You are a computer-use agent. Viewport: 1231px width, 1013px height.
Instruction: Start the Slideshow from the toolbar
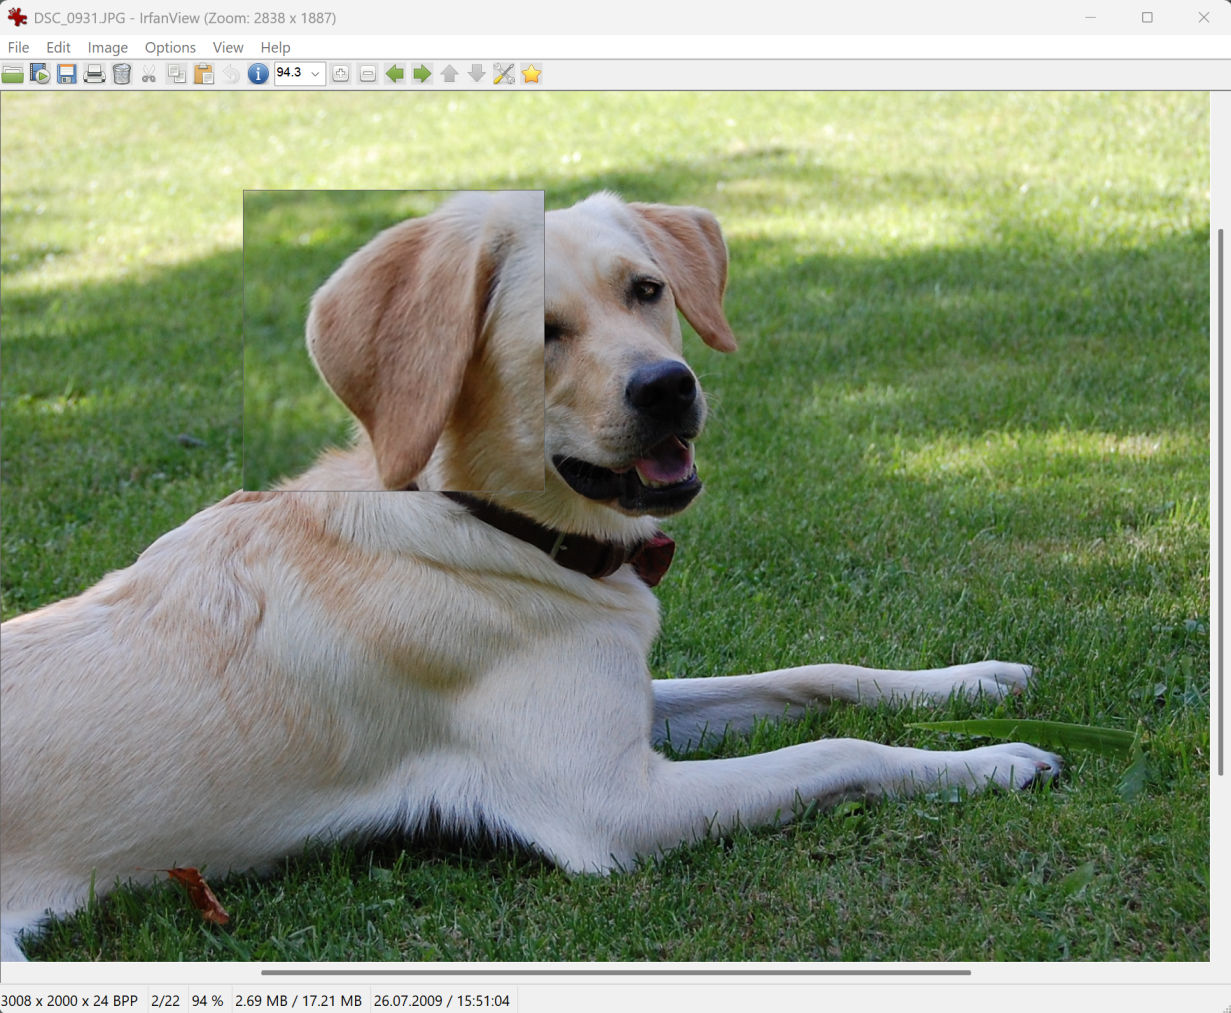[40, 74]
